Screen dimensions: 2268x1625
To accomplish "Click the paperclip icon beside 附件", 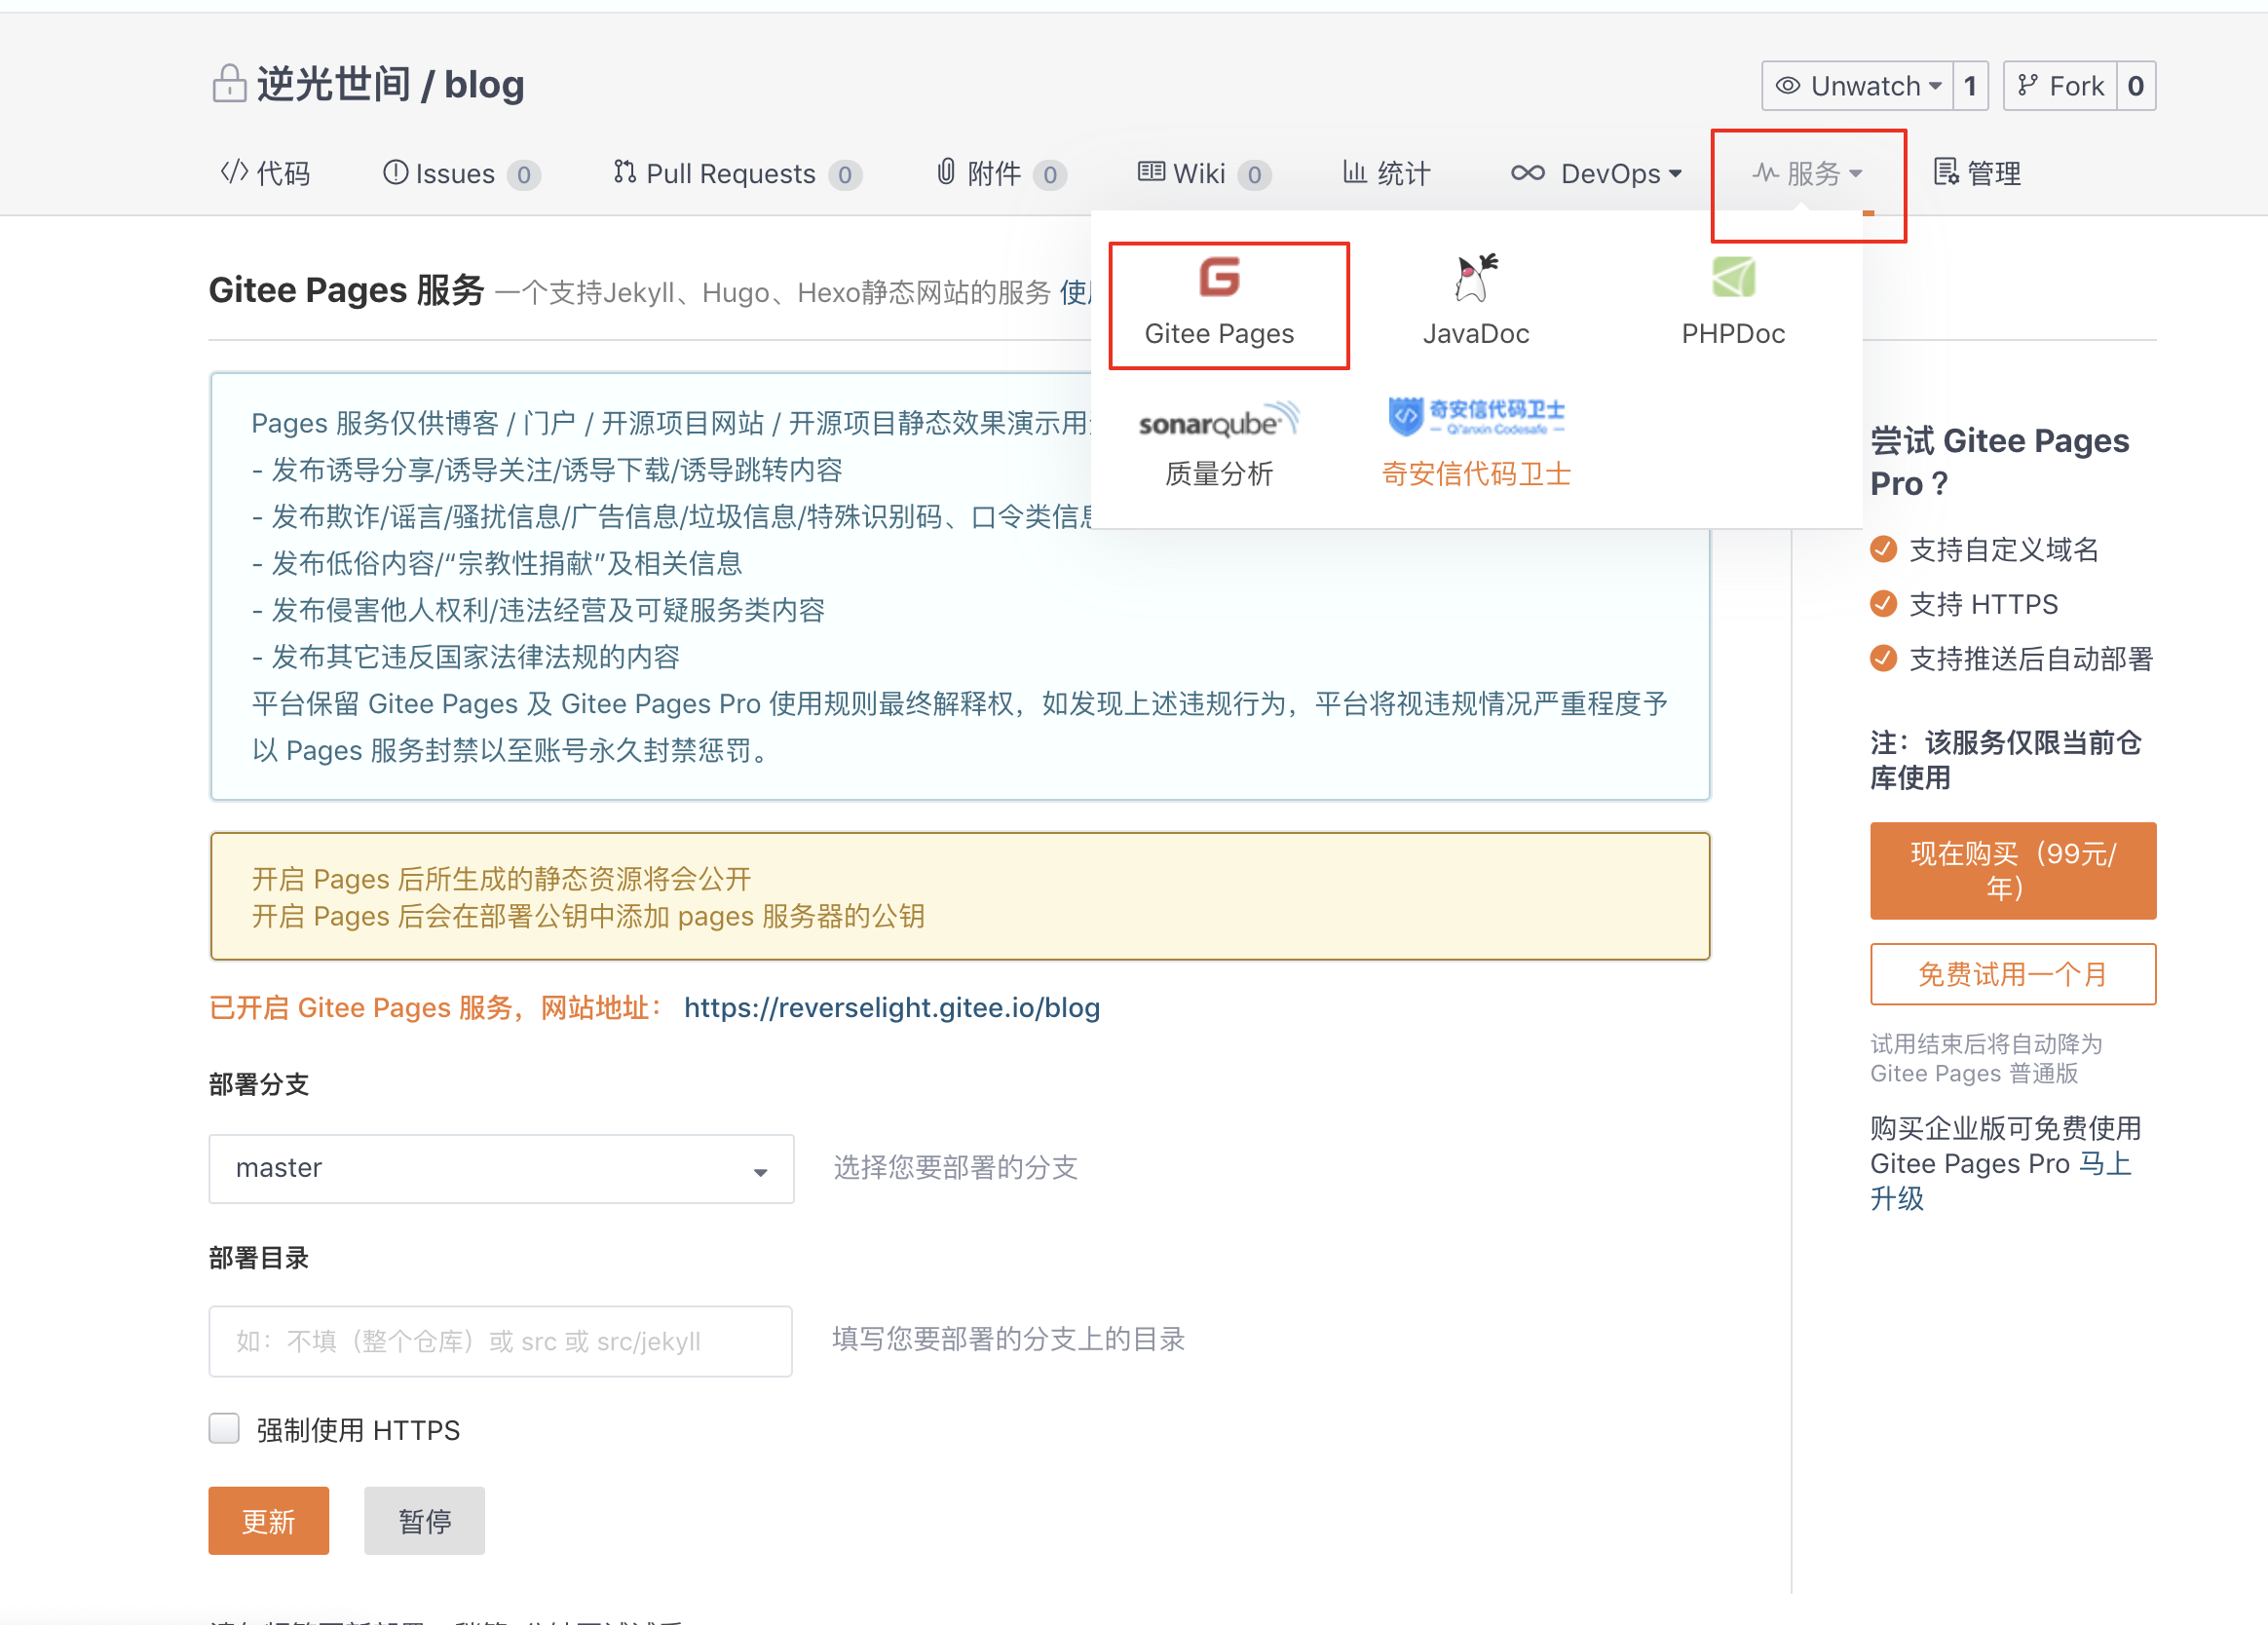I will pyautogui.click(x=946, y=172).
